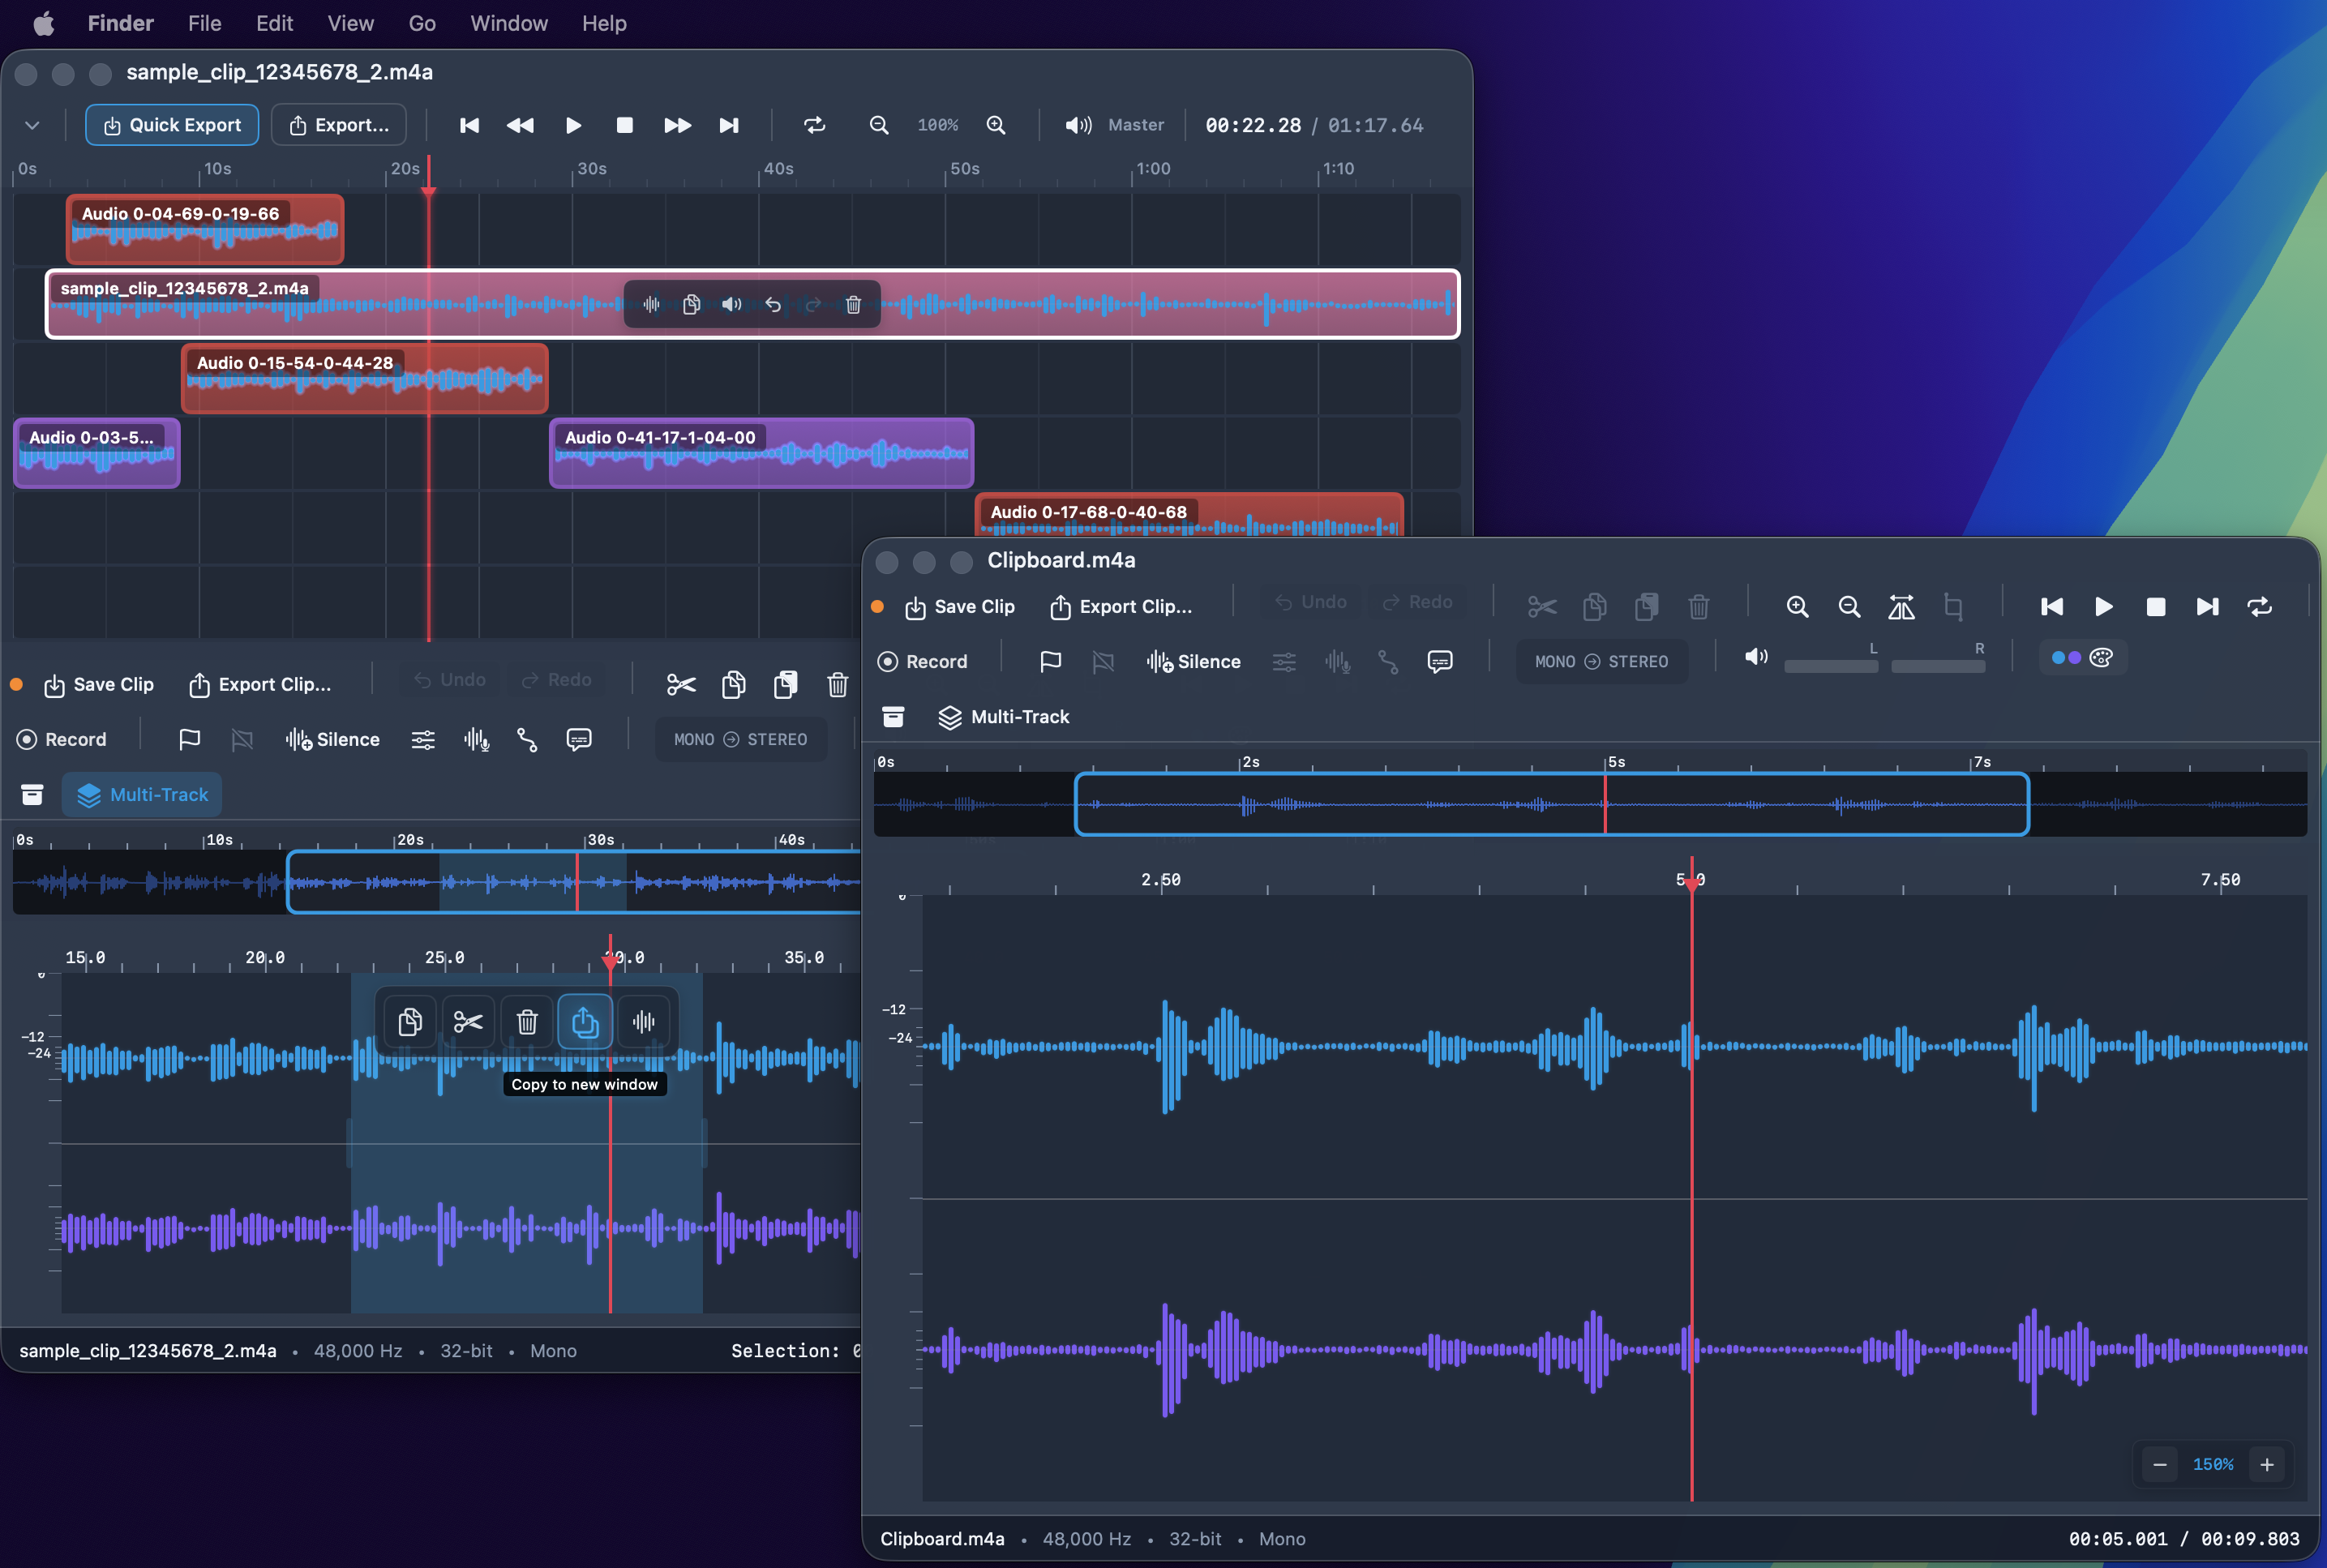Open the View menu in menu bar
This screenshot has width=2327, height=1568.
click(350, 23)
